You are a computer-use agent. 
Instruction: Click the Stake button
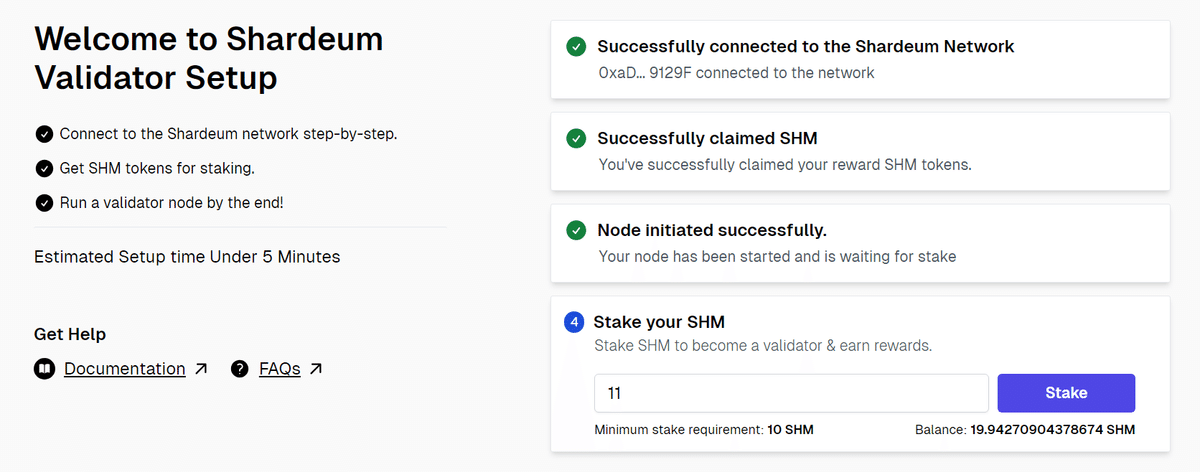[1066, 393]
